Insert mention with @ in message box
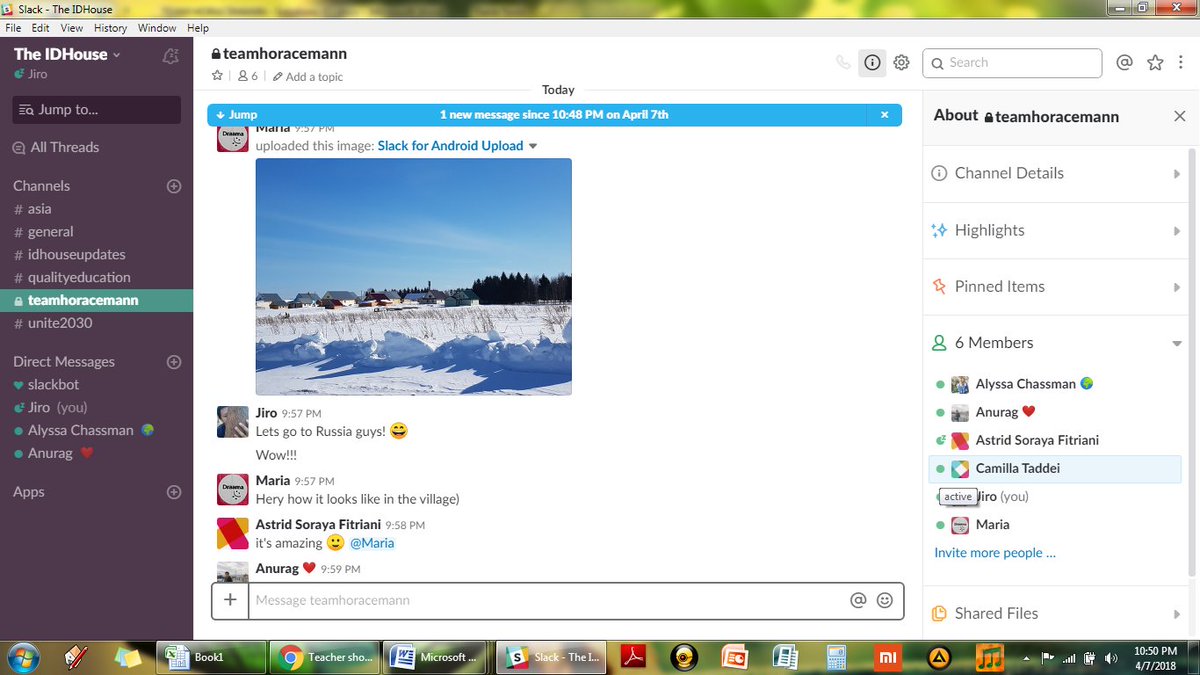 (x=857, y=600)
